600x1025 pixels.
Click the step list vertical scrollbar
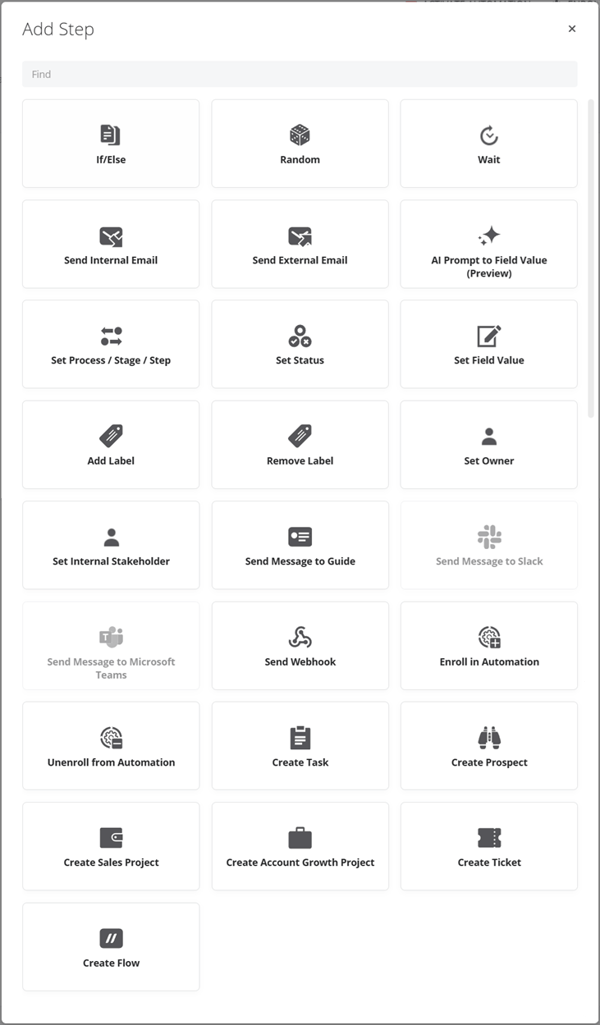click(x=591, y=258)
